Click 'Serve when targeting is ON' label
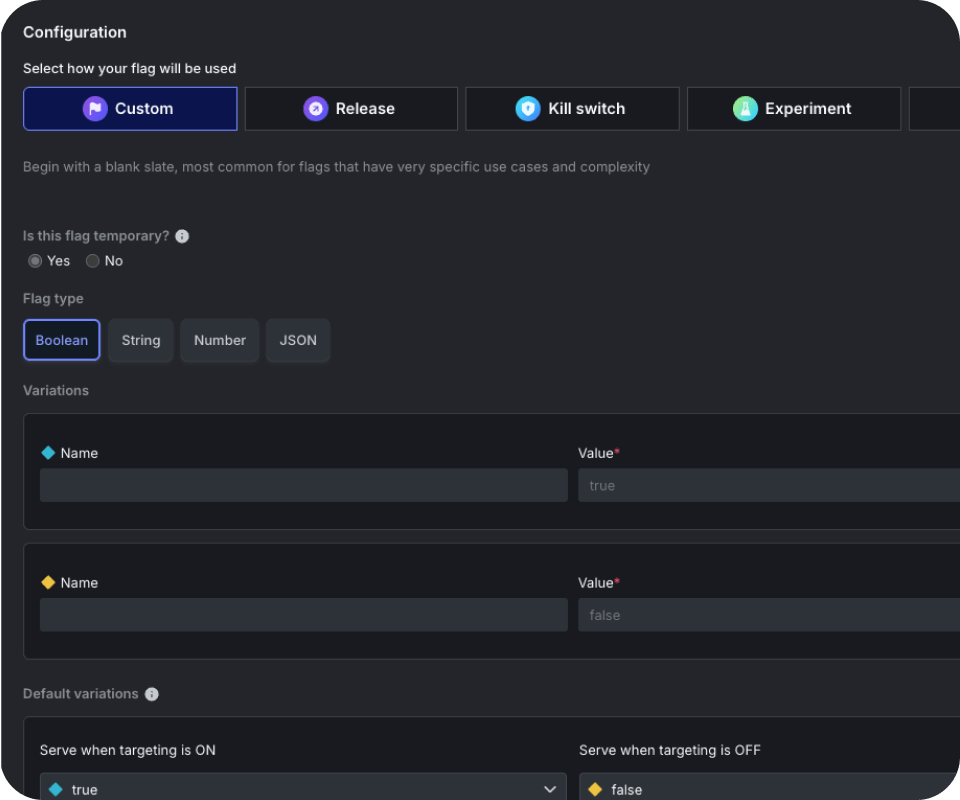960x800 pixels. [127, 750]
